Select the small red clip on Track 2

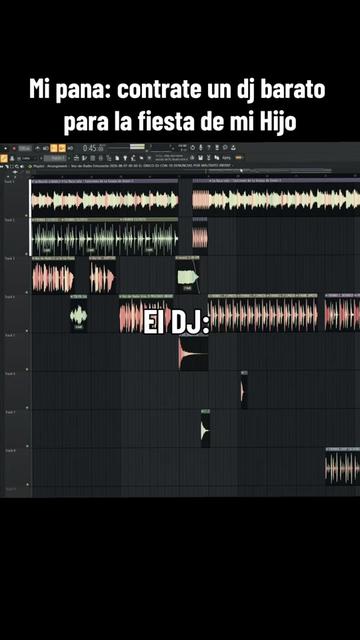click(200, 237)
